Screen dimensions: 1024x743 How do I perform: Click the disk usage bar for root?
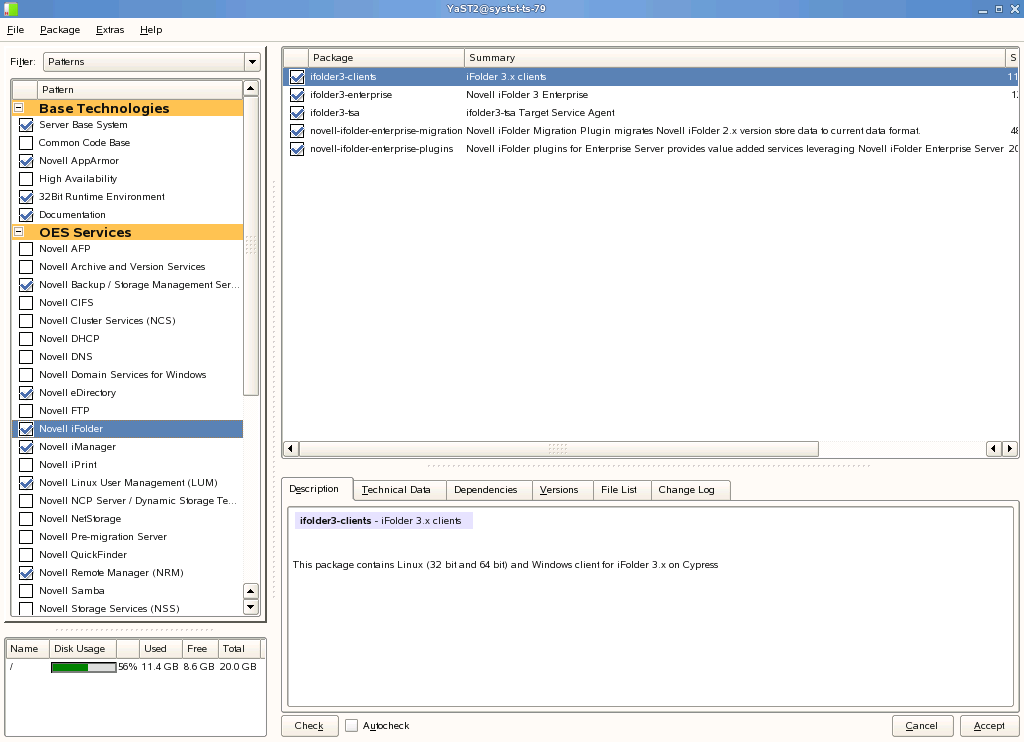pyautogui.click(x=83, y=667)
